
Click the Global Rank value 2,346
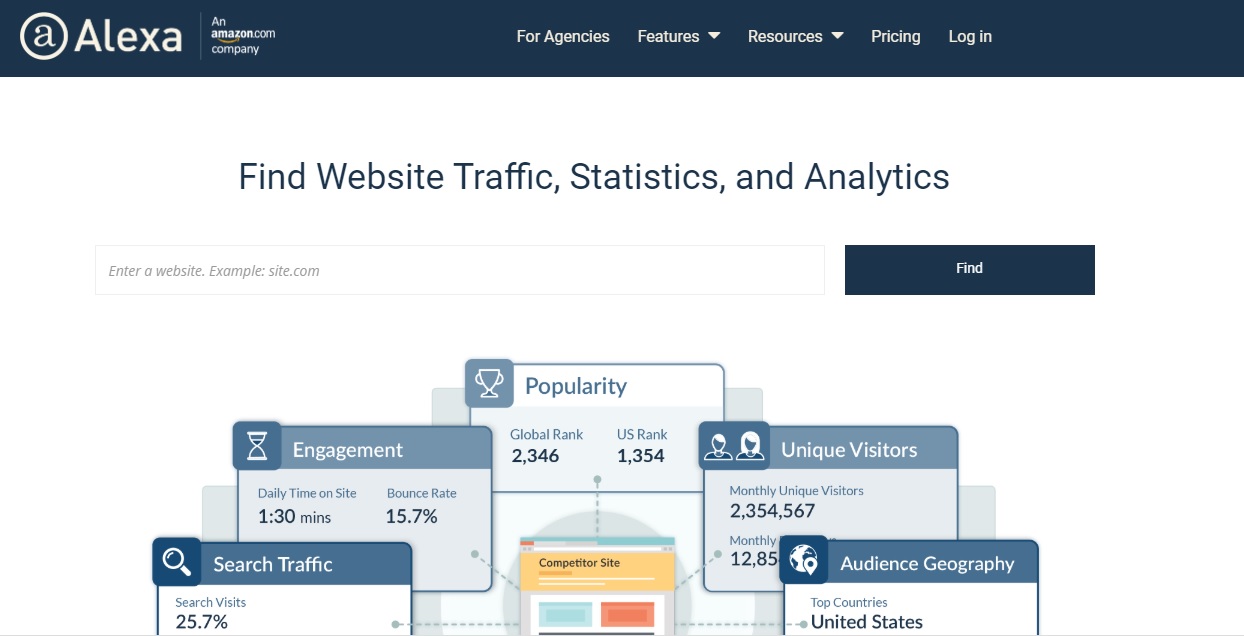point(535,456)
